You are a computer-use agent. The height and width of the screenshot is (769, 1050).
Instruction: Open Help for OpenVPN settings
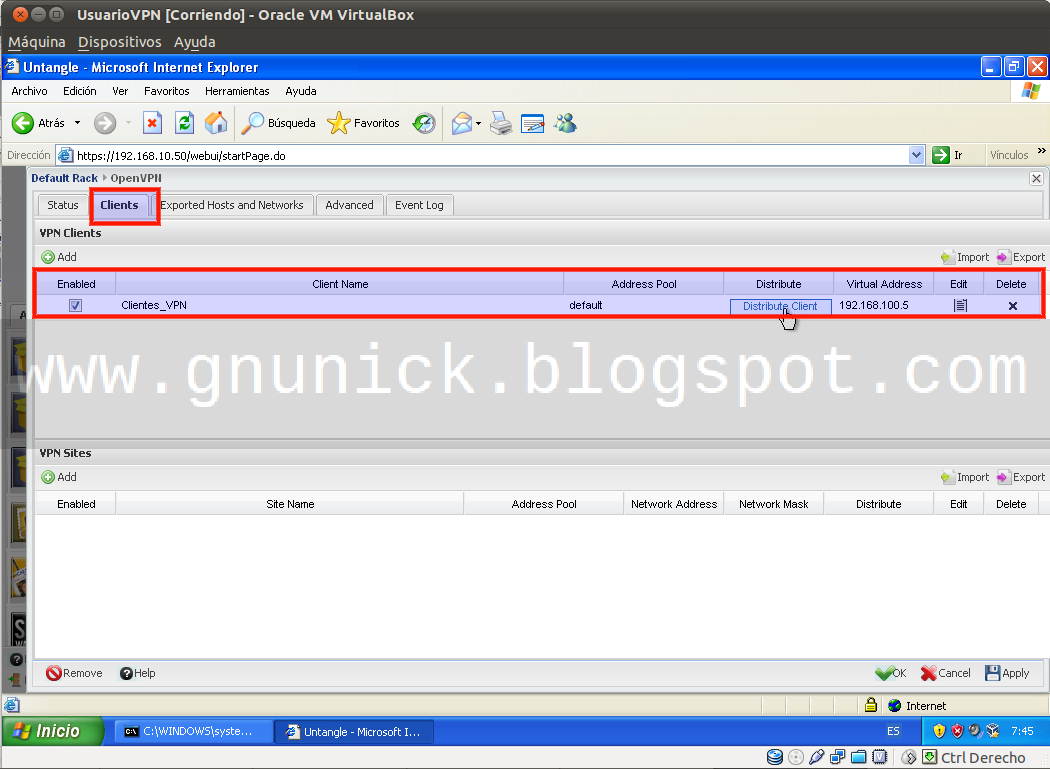(x=137, y=673)
